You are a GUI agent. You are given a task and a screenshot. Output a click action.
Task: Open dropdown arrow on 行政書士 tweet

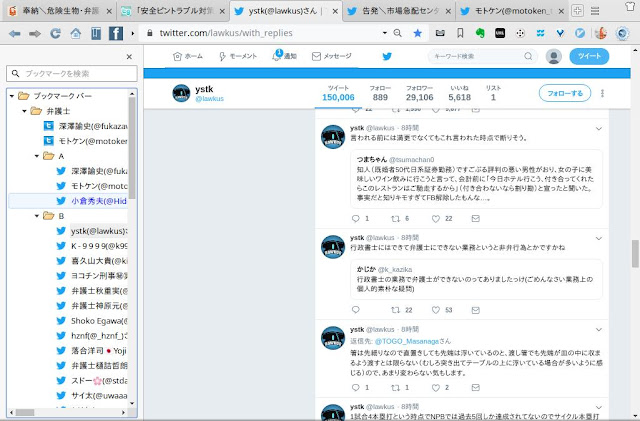(598, 238)
